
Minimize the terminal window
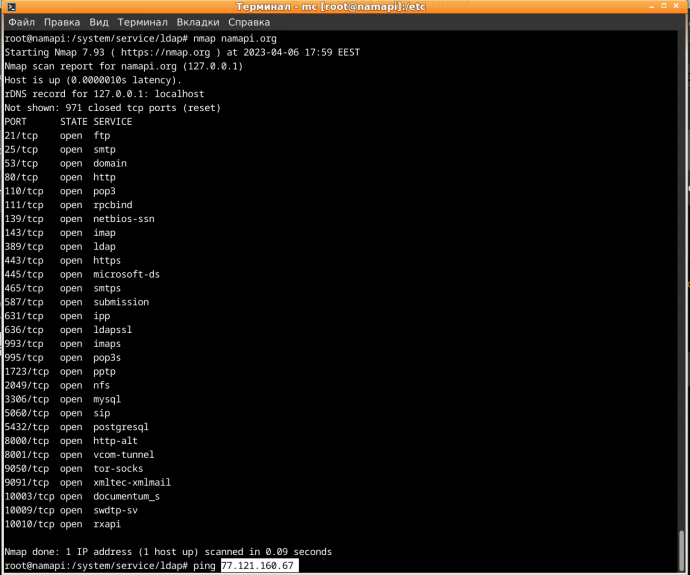[x=651, y=6]
